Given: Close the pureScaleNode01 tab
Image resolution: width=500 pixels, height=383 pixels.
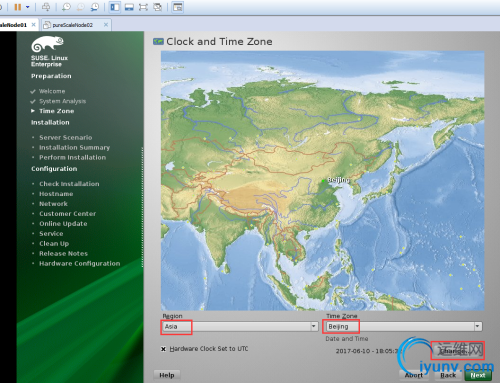Looking at the screenshot, I should click(33, 25).
